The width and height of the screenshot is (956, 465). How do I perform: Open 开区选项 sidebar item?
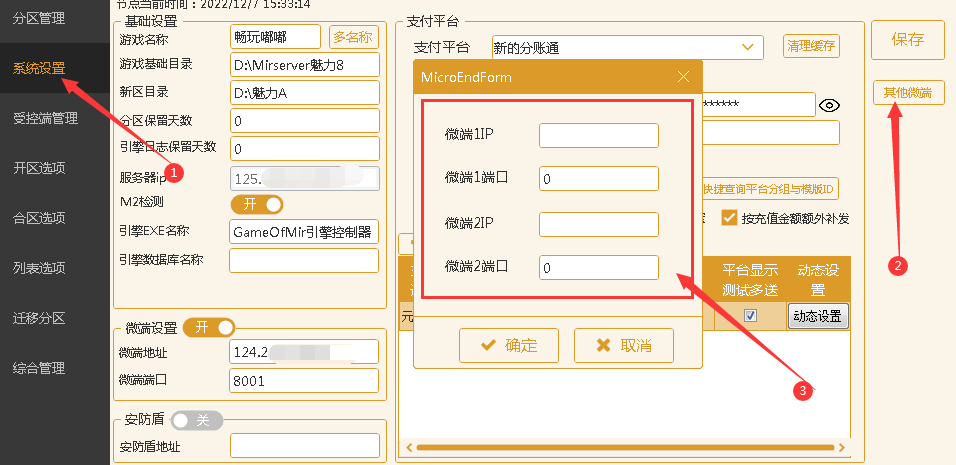(x=40, y=168)
